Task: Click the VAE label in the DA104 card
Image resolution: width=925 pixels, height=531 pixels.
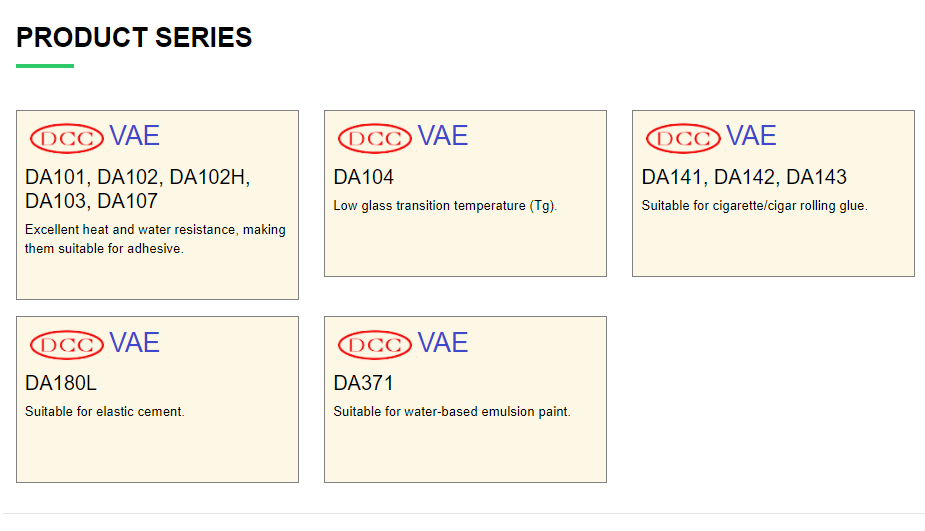Action: click(x=443, y=136)
